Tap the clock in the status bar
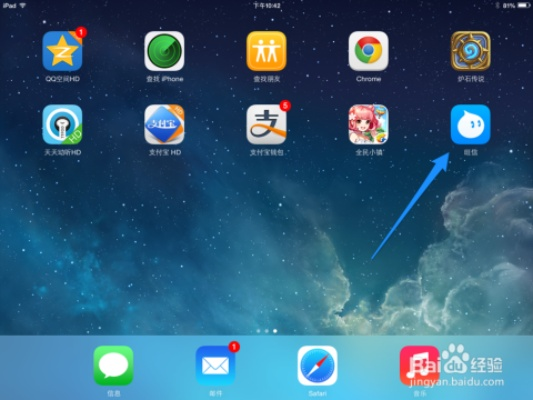The width and height of the screenshot is (533, 400). tap(267, 5)
